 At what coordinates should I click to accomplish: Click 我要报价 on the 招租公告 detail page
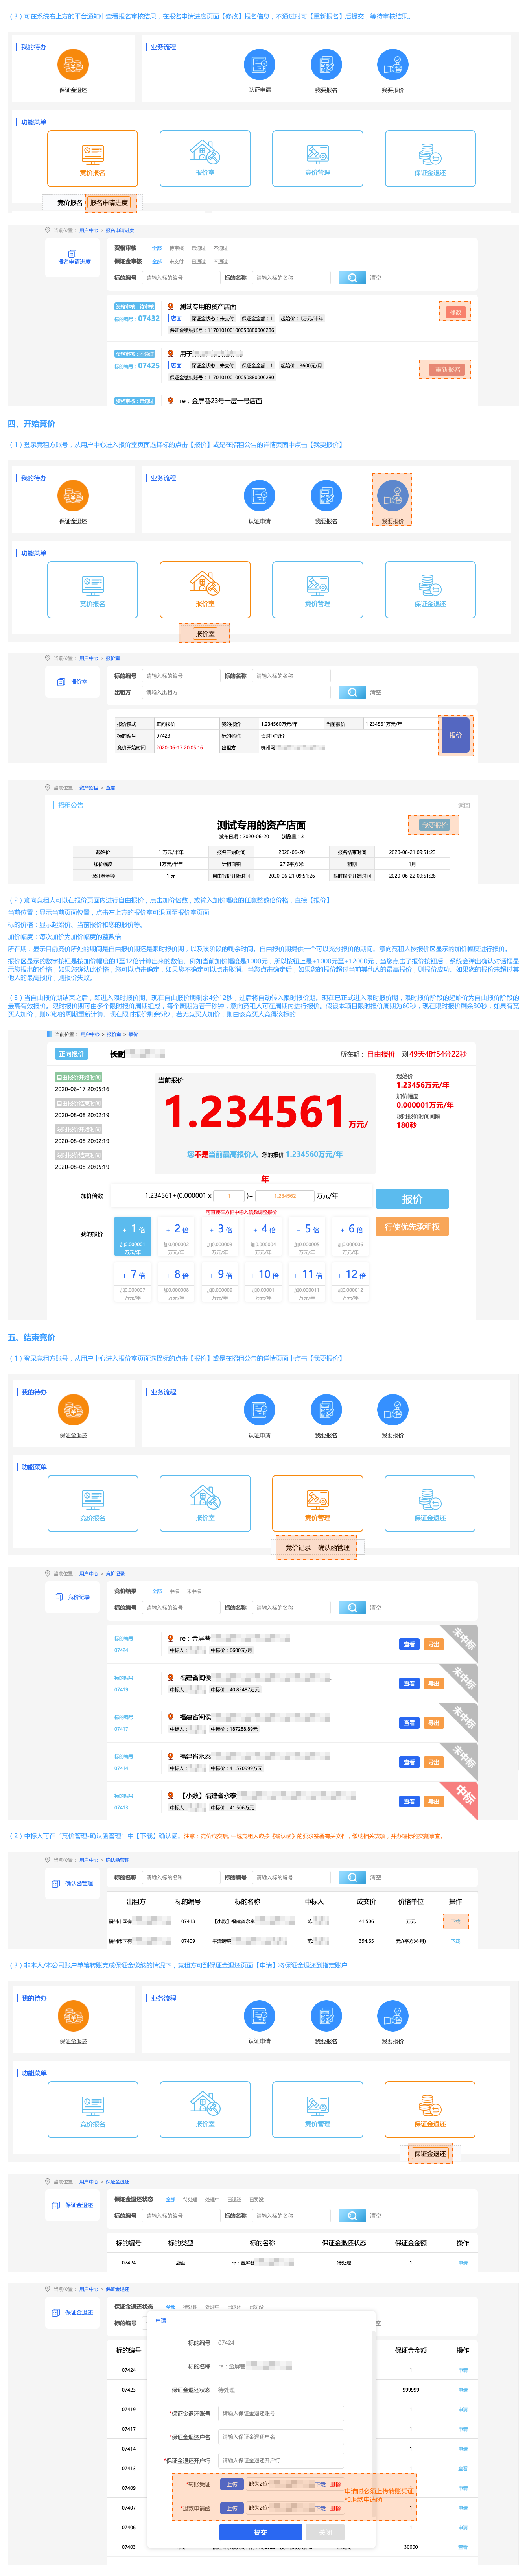[434, 825]
